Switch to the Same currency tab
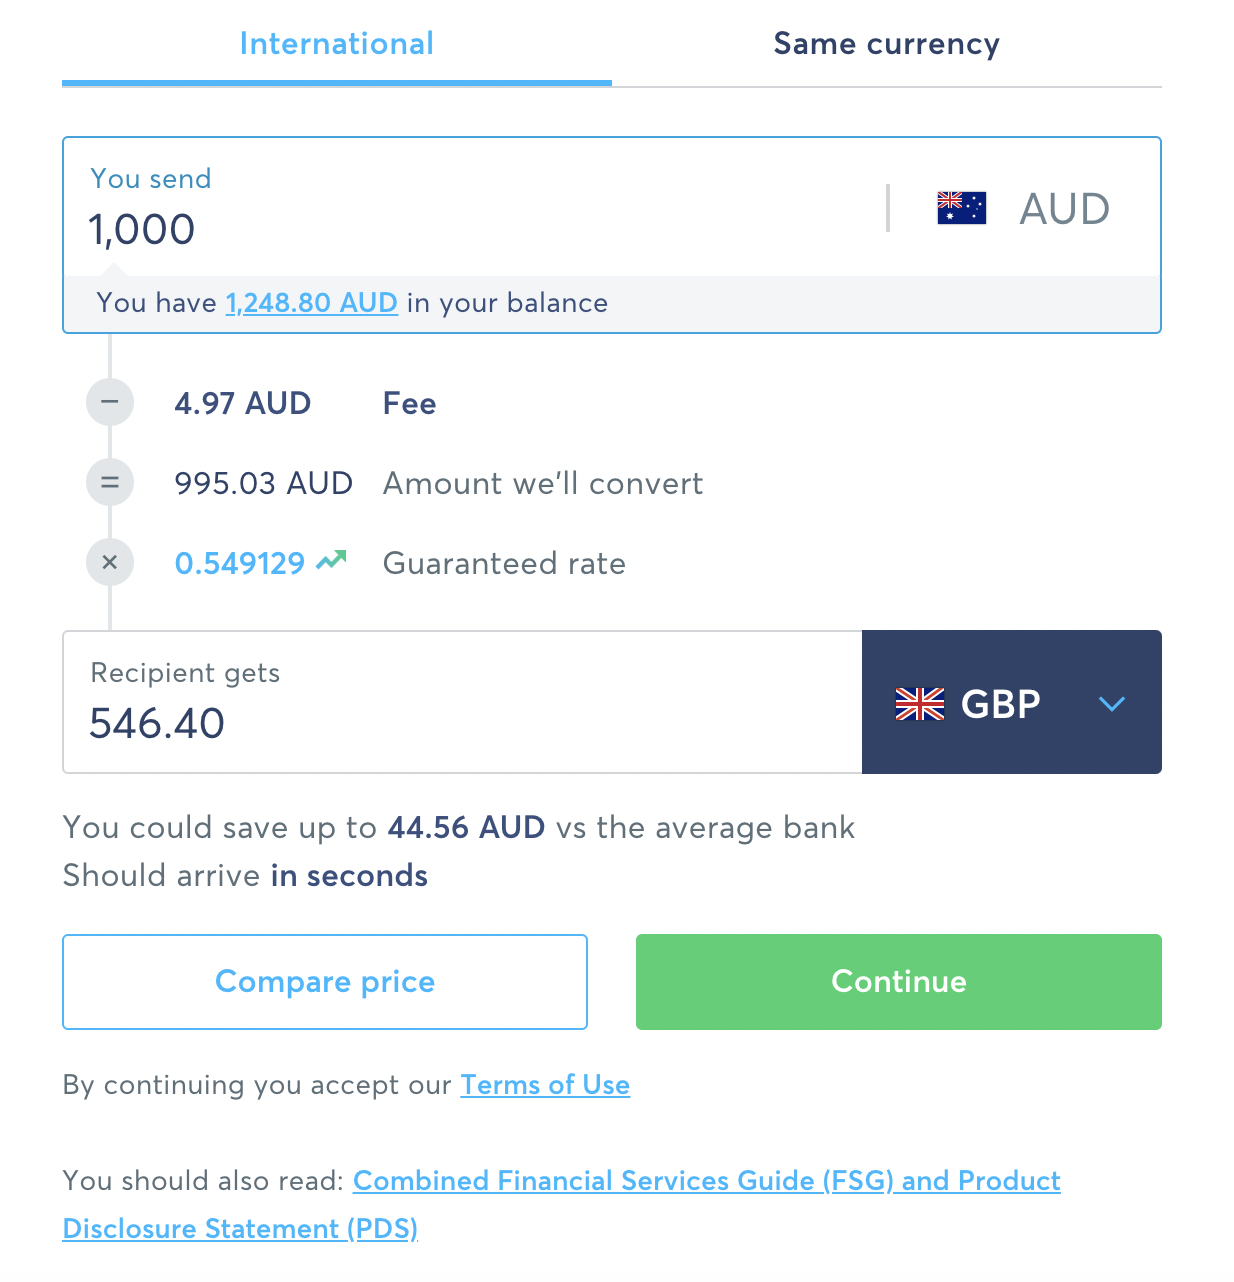 pos(886,44)
